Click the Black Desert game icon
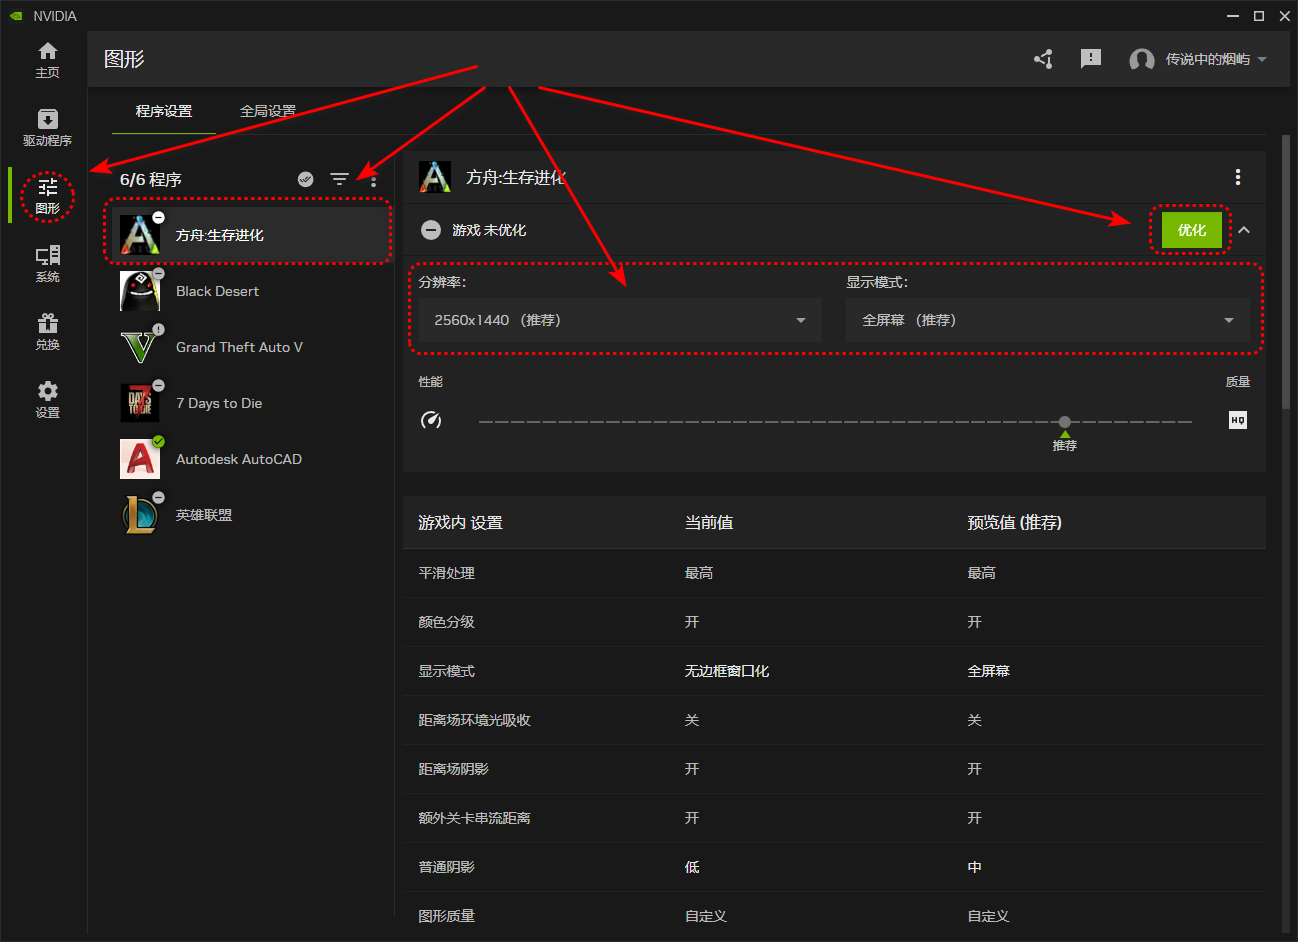Viewport: 1298px width, 942px height. coord(140,291)
